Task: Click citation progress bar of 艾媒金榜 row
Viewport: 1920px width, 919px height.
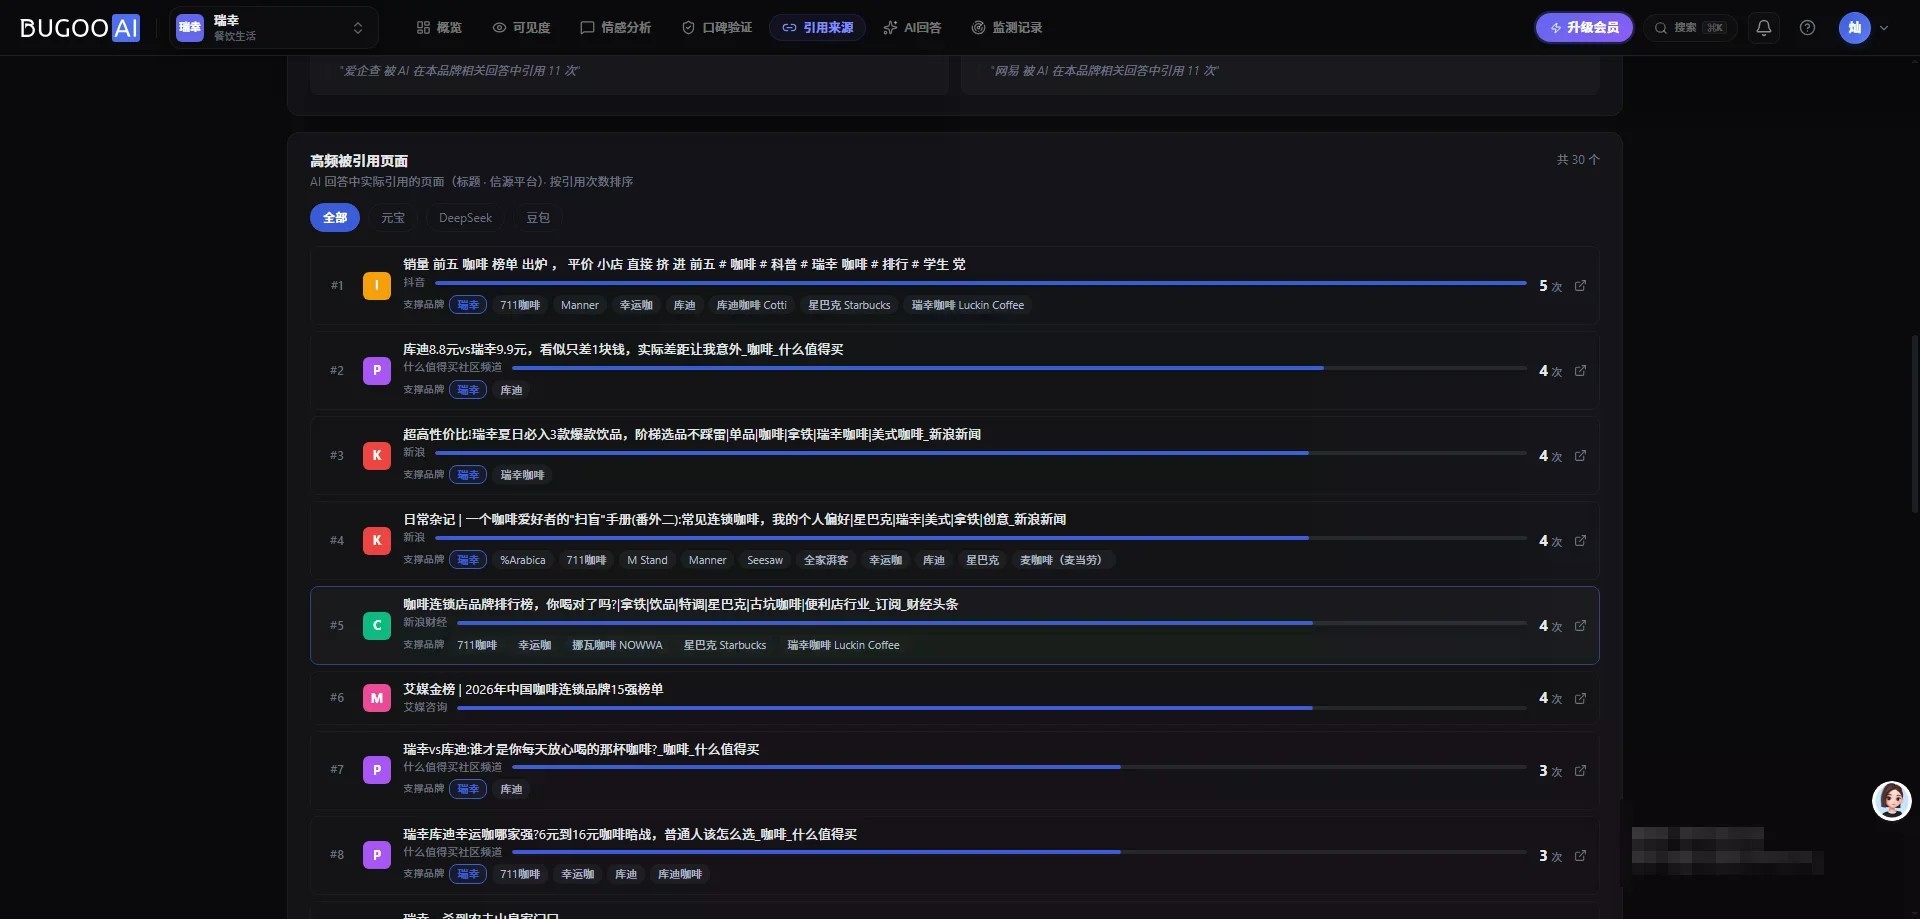Action: [992, 708]
